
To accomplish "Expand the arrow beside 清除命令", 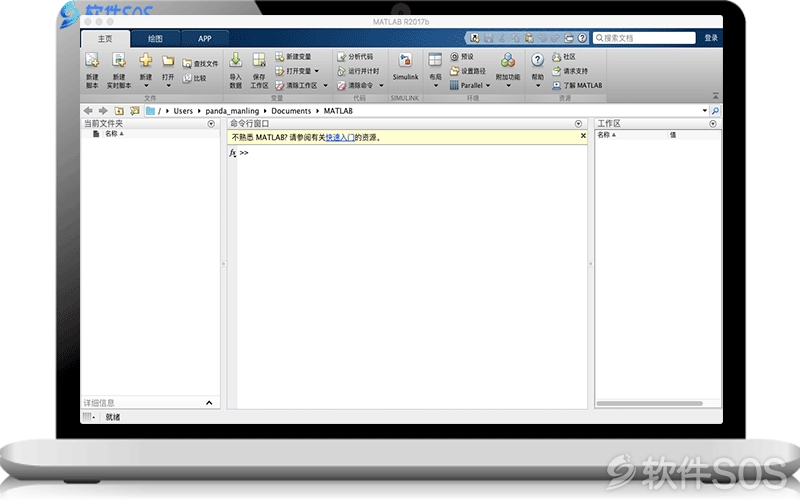I will tap(381, 86).
